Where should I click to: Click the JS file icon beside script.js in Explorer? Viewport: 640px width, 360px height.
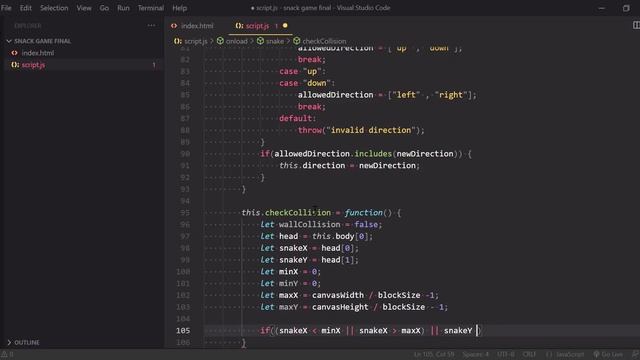pyautogui.click(x=15, y=65)
